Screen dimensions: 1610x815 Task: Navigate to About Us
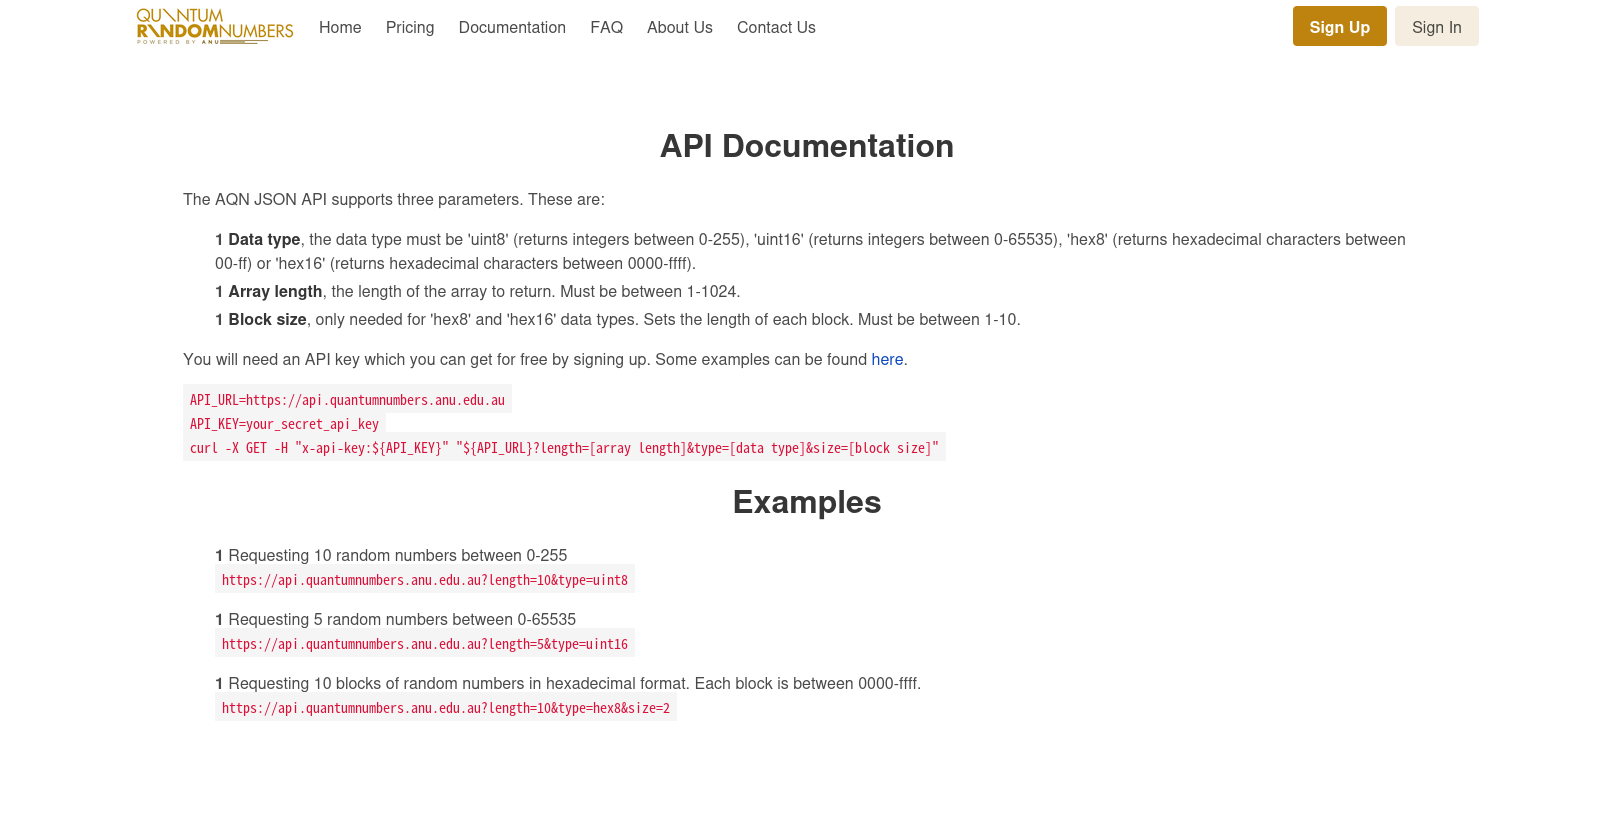click(x=680, y=28)
